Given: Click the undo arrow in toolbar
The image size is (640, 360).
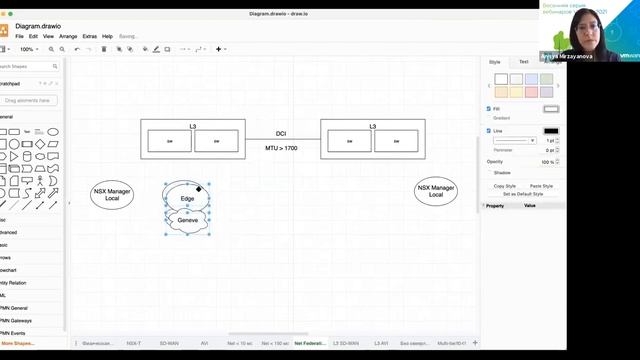Looking at the screenshot, I should 77,49.
